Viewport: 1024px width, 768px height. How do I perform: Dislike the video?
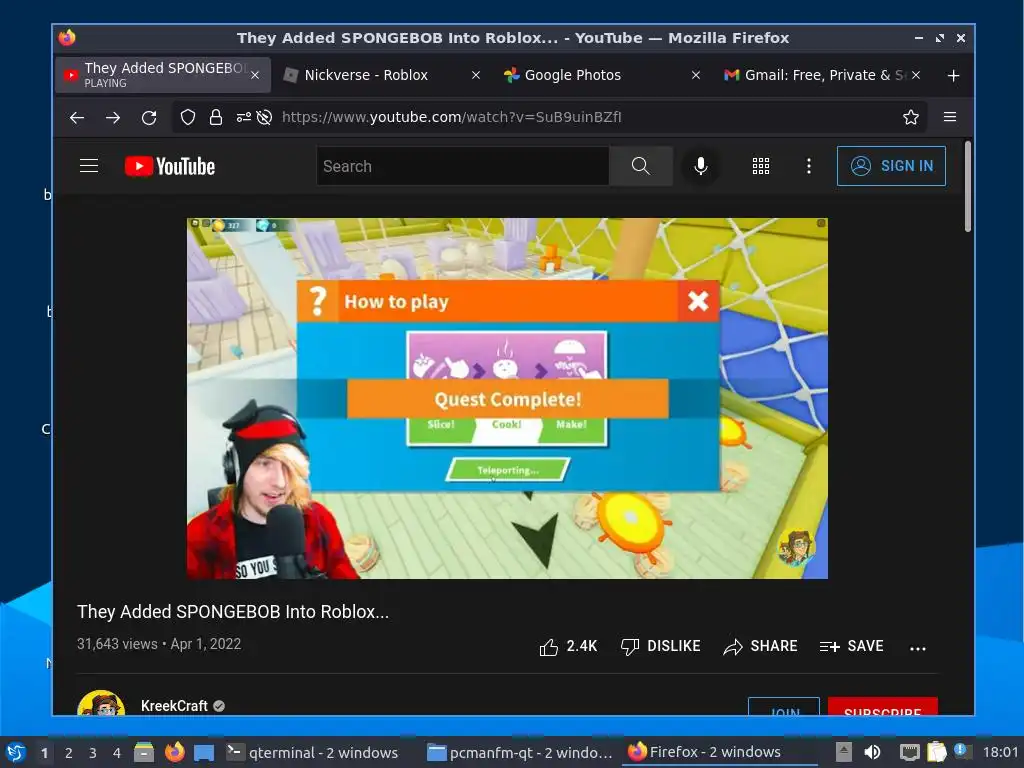coord(660,647)
